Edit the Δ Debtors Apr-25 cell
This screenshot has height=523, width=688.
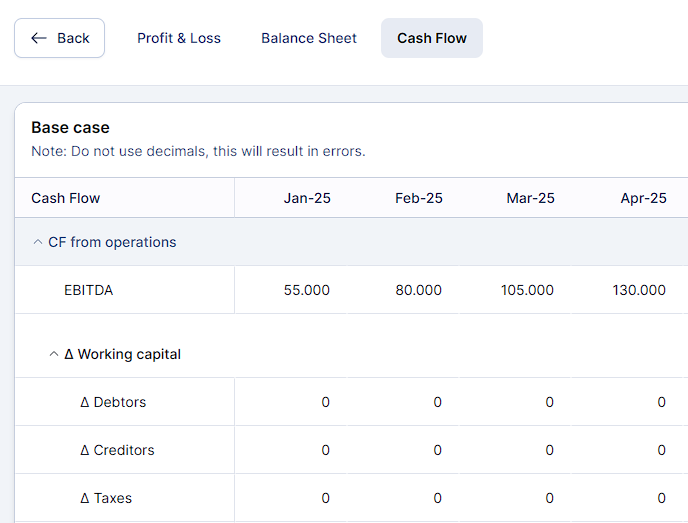627,402
